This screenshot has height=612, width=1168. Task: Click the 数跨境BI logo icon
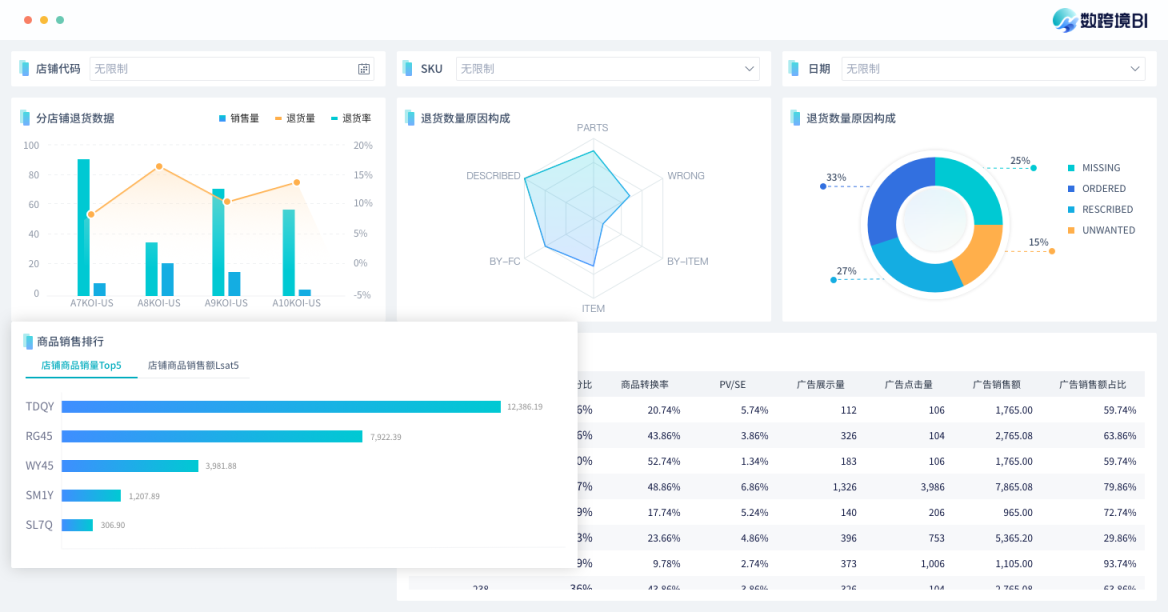pyautogui.click(x=1064, y=20)
